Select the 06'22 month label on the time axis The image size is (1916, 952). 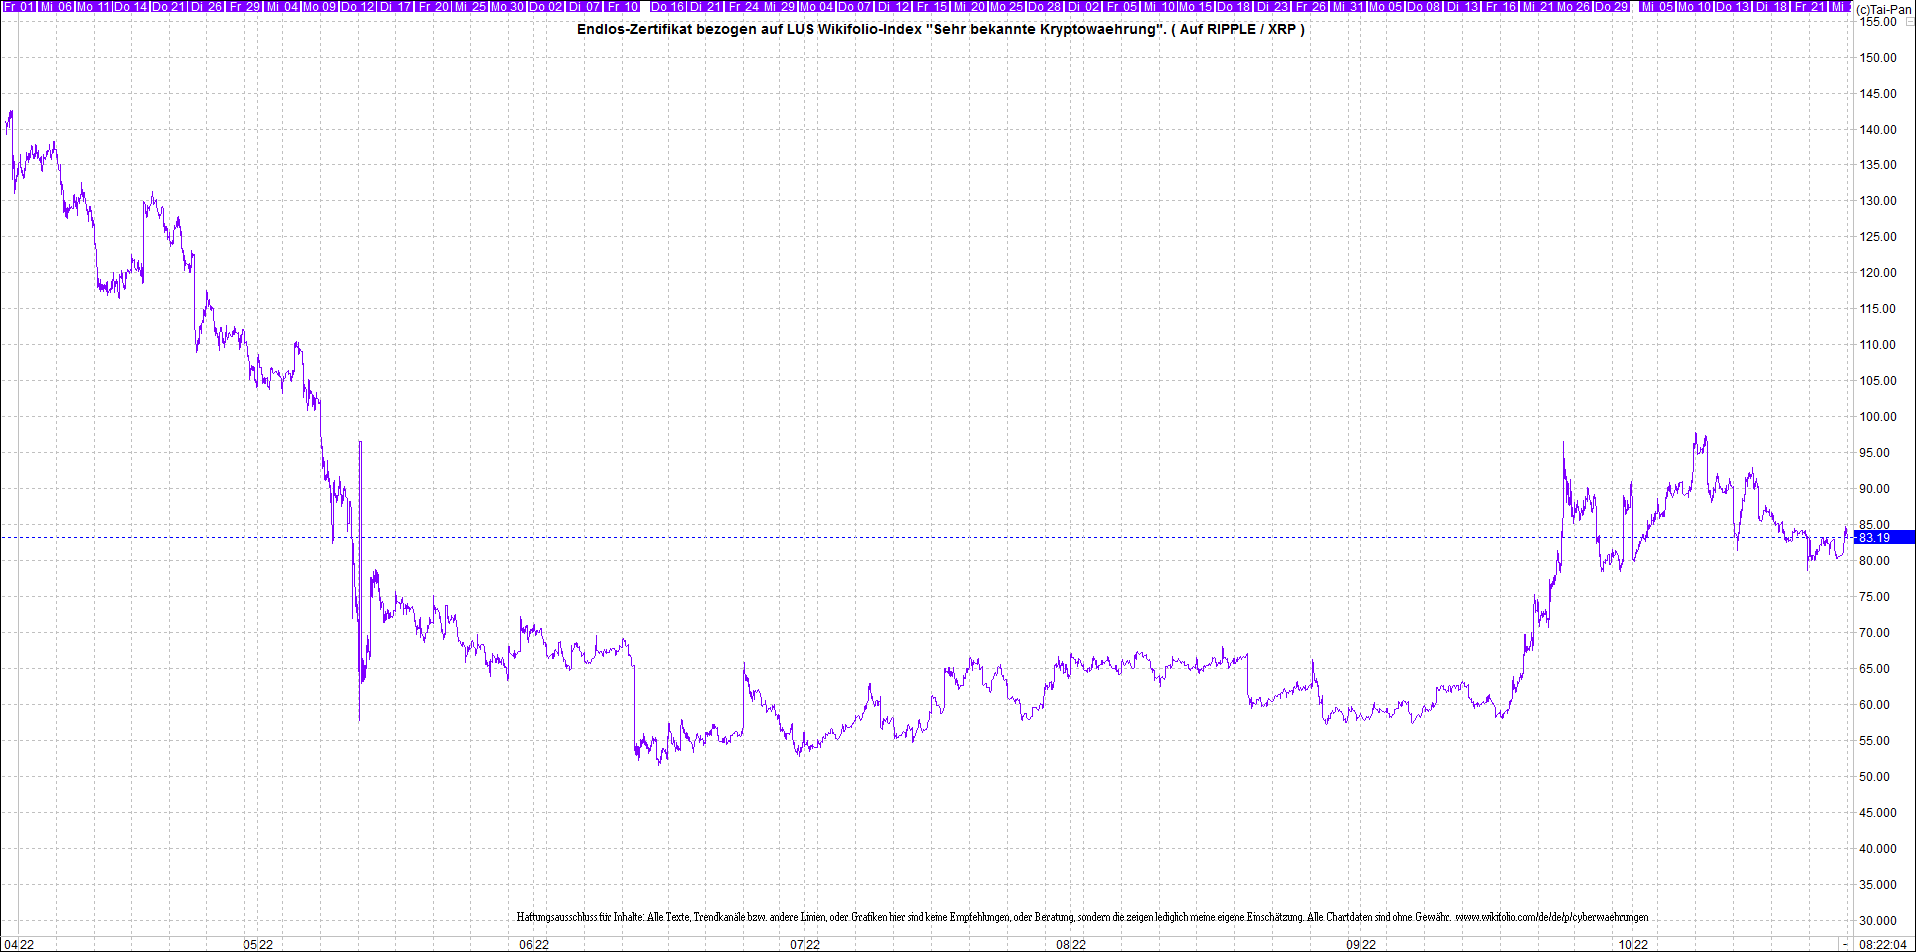[534, 944]
